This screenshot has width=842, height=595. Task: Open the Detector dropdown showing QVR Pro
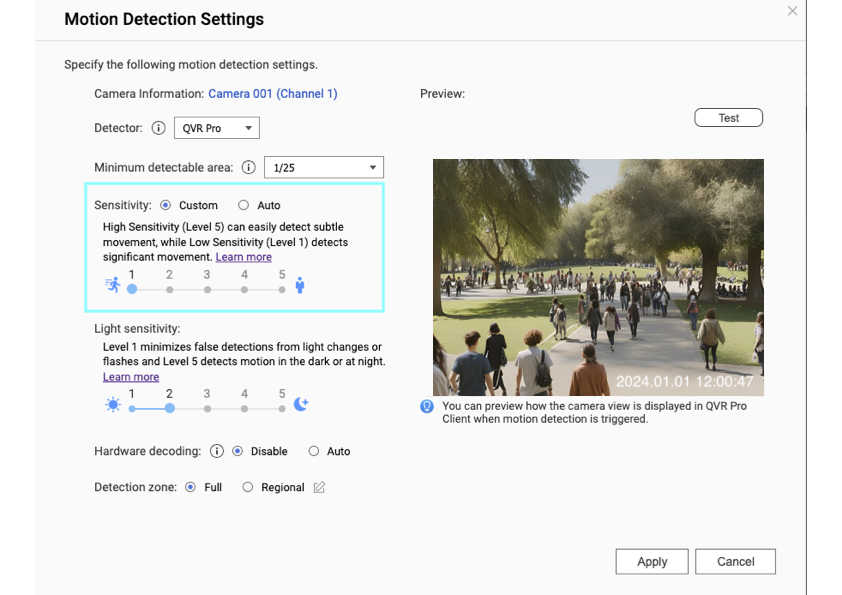(216, 128)
